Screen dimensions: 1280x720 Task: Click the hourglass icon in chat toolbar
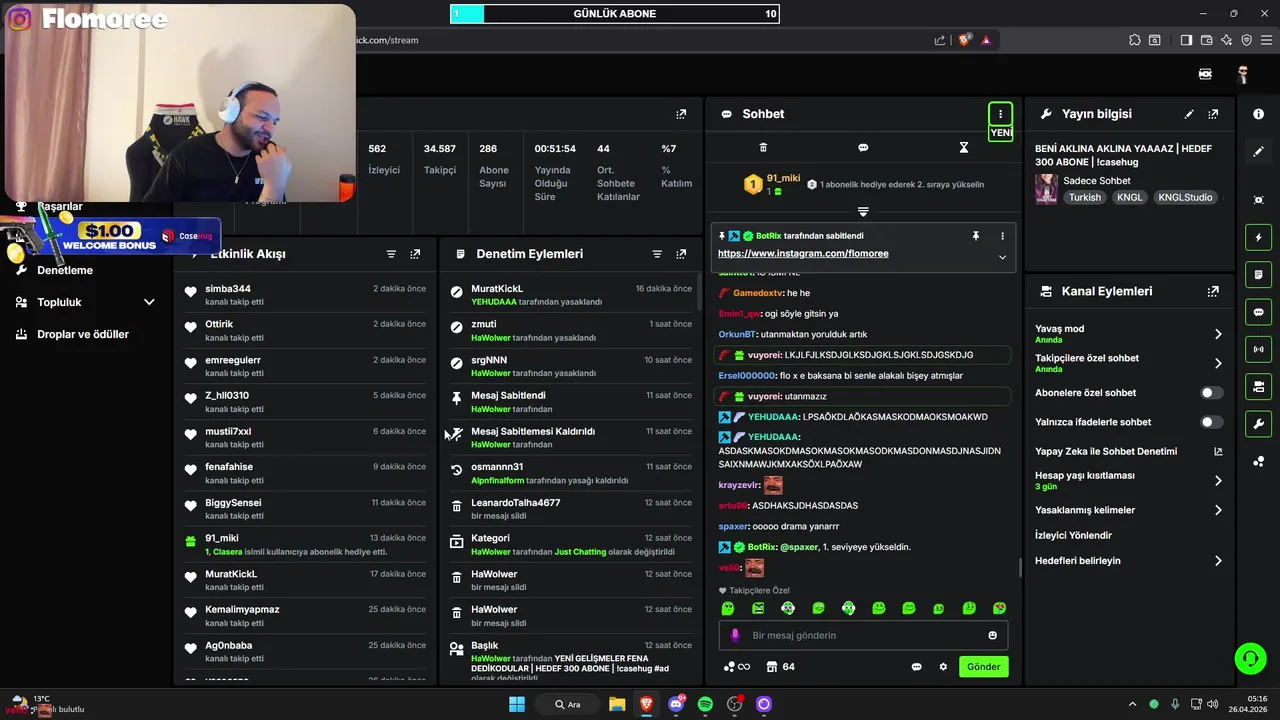pos(964,148)
